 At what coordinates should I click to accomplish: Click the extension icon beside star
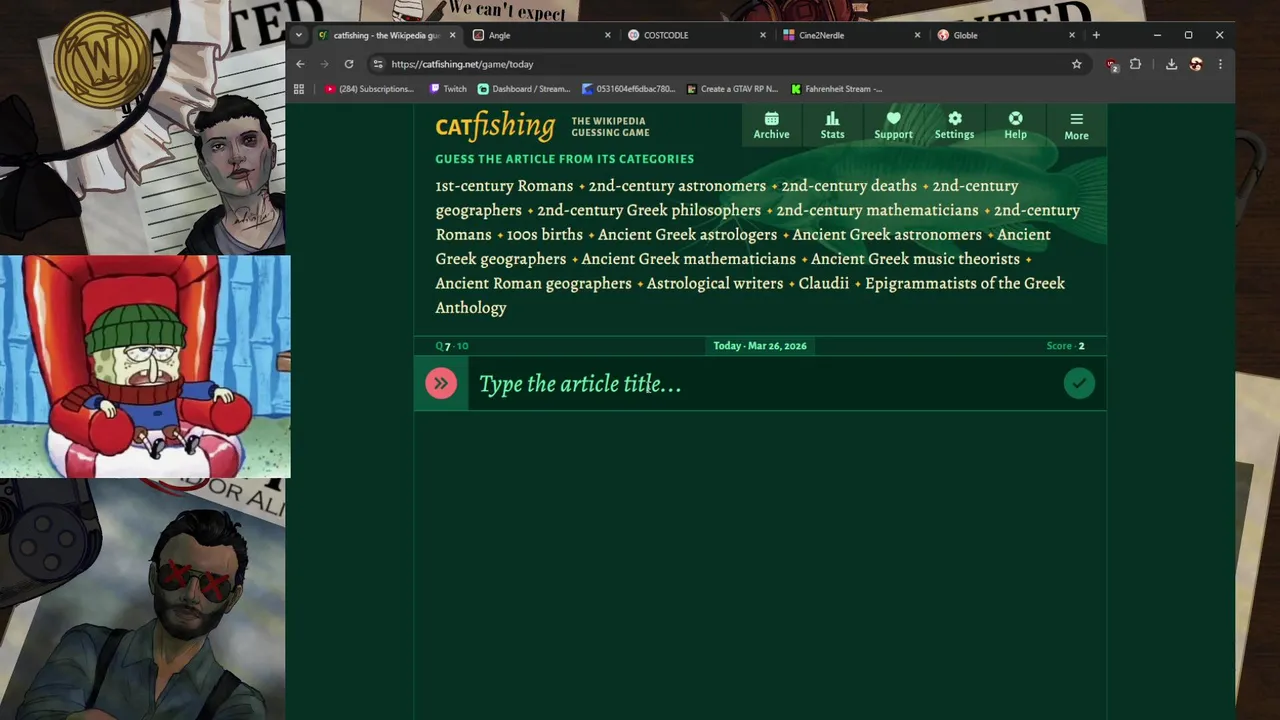point(1111,64)
